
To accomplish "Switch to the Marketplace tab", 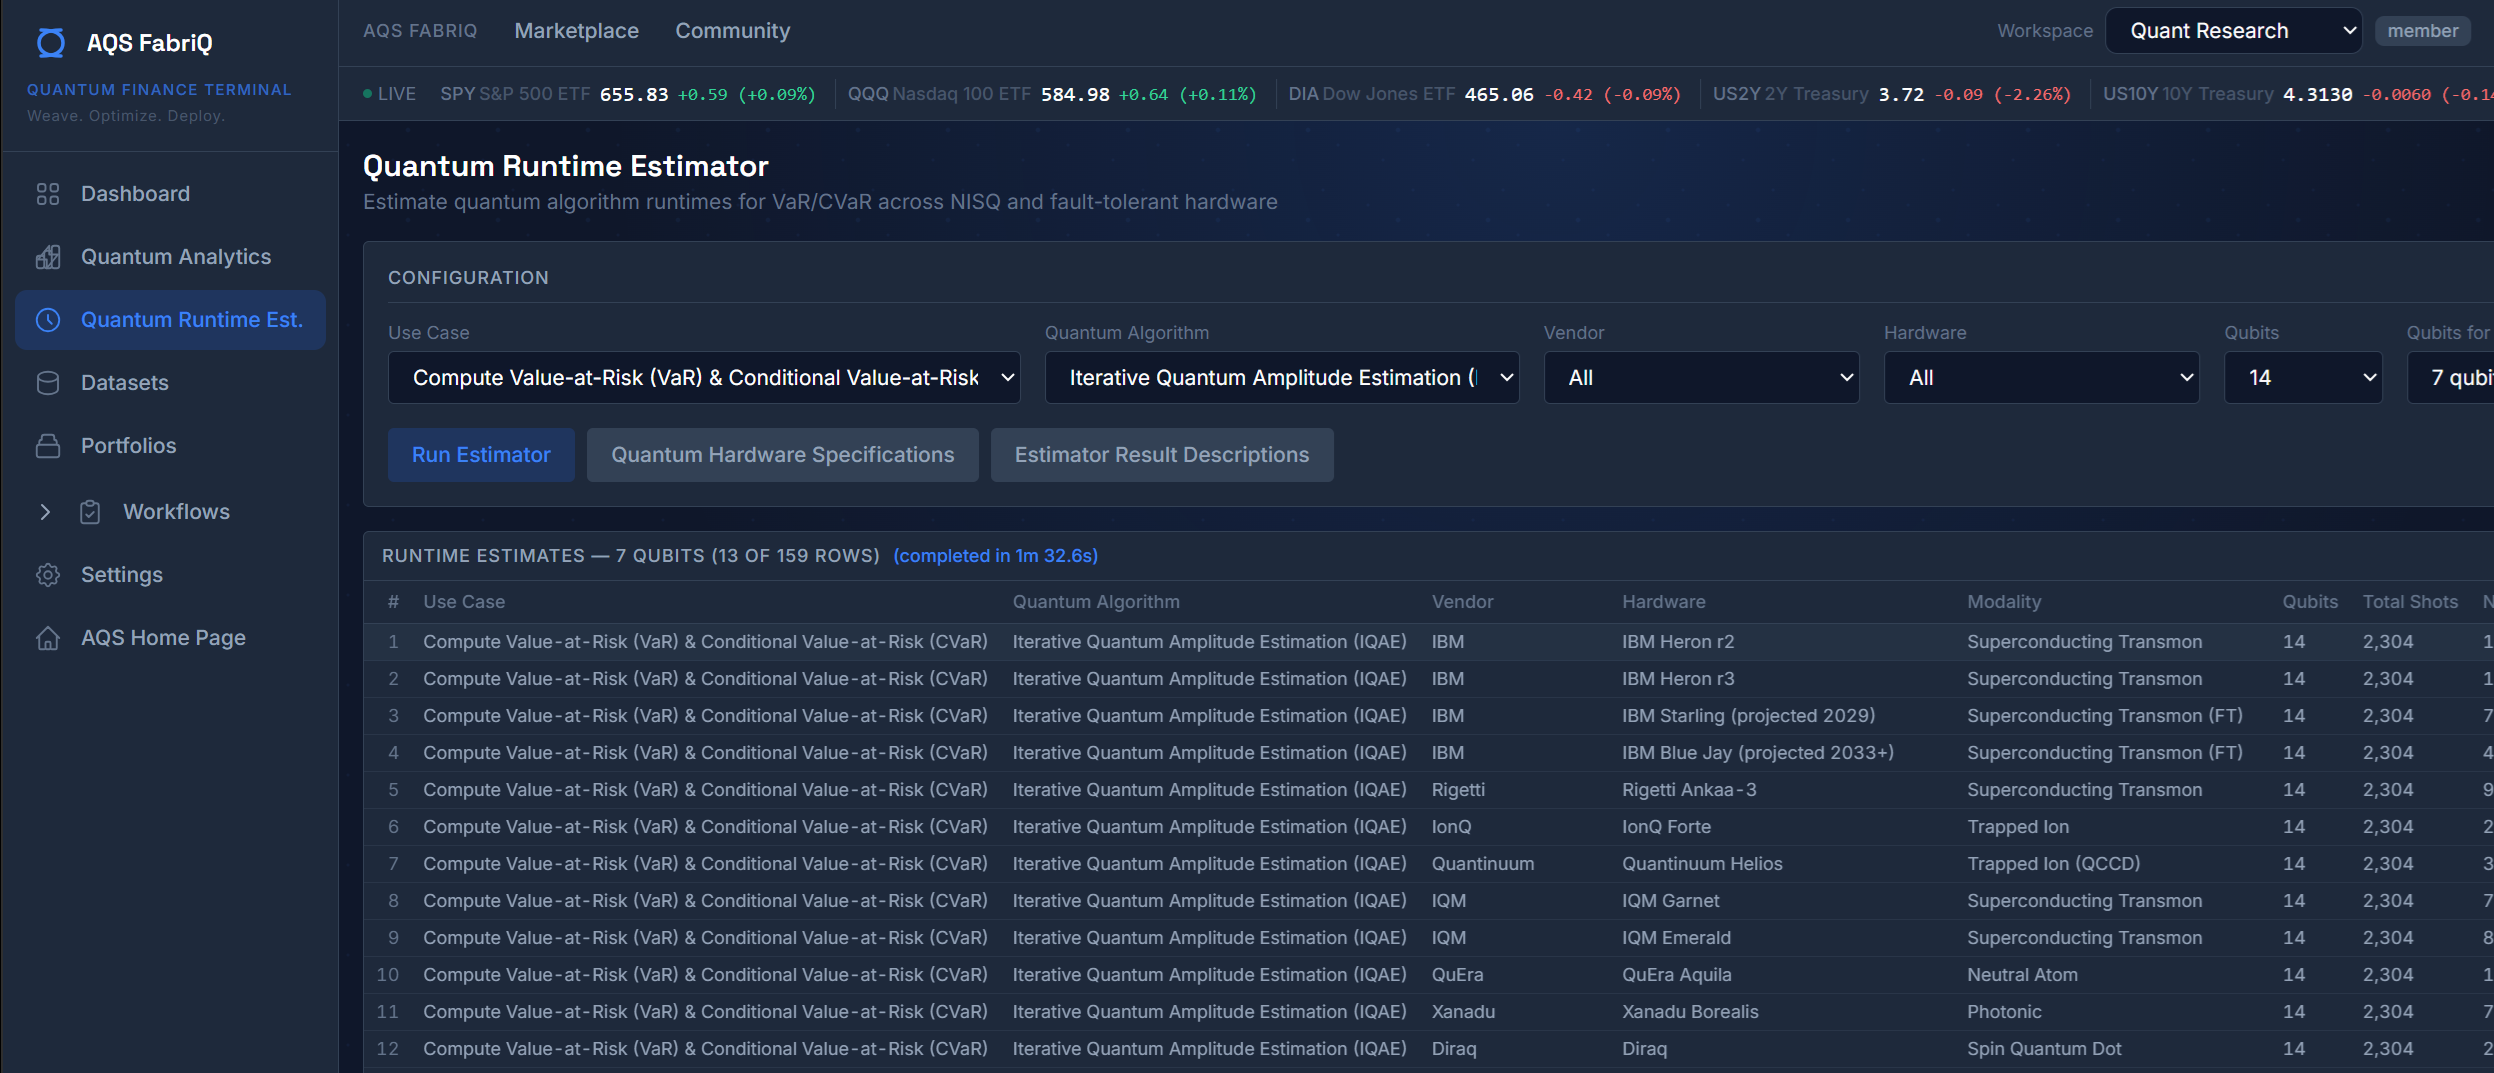I will [576, 30].
